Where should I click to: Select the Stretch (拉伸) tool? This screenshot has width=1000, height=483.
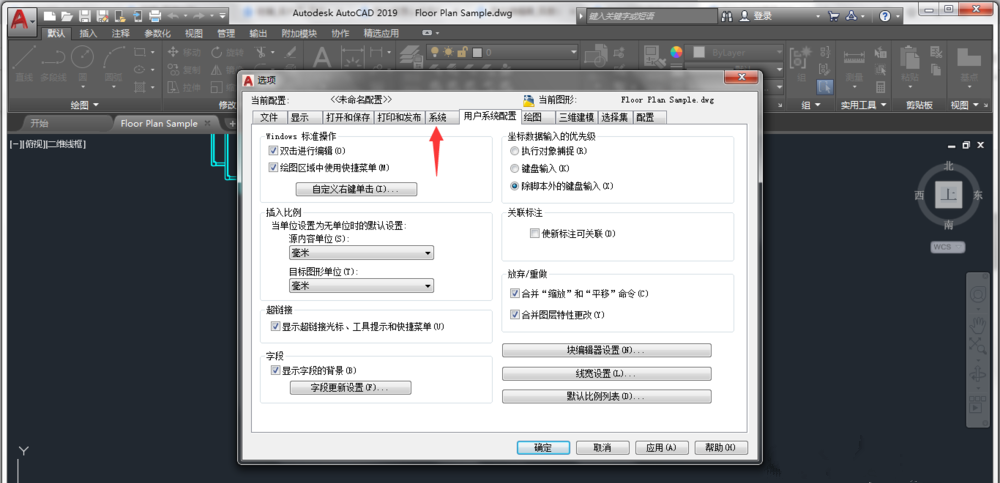(184, 87)
